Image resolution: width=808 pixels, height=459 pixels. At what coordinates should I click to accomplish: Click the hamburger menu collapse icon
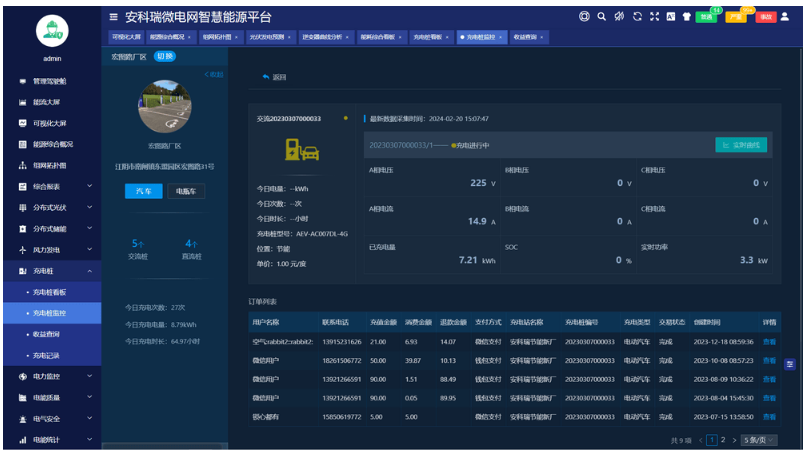coord(114,17)
